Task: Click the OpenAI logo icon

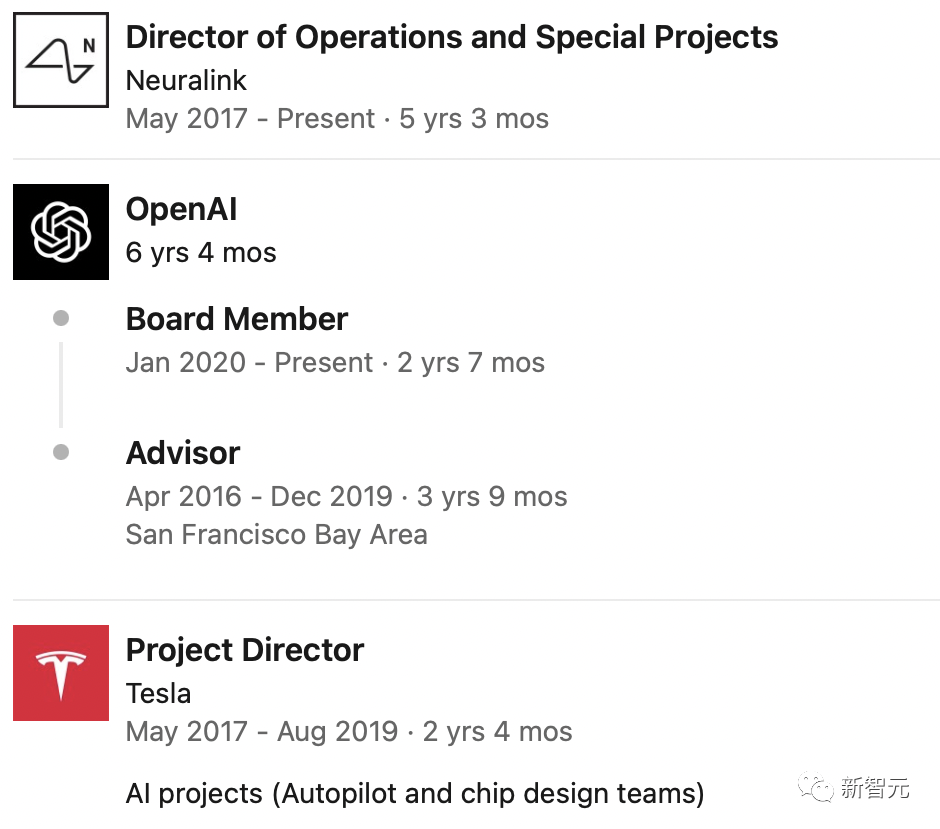Action: [x=60, y=231]
